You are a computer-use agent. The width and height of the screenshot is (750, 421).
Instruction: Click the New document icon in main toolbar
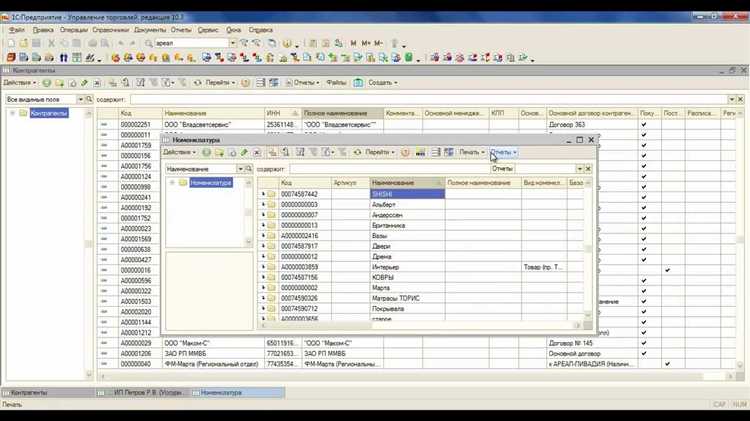(11, 43)
